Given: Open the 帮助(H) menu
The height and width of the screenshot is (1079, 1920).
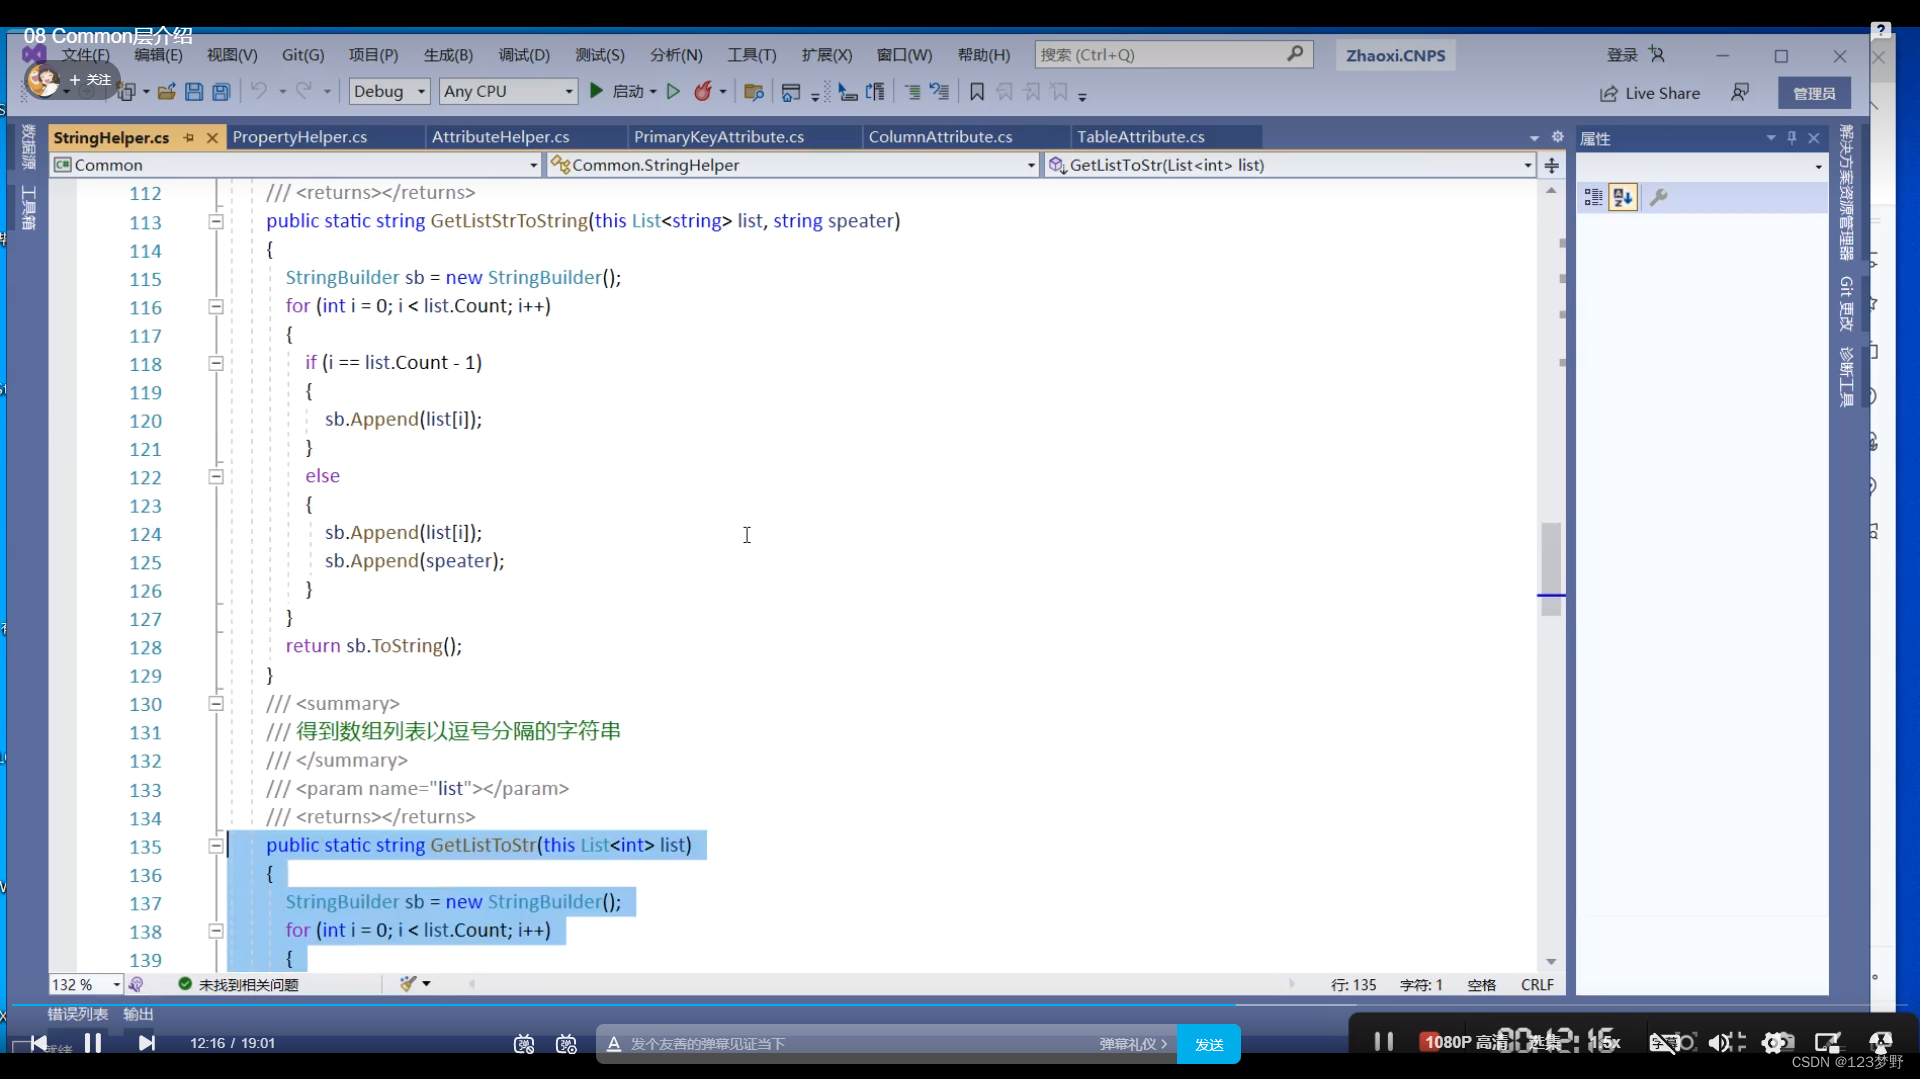Looking at the screenshot, I should tap(984, 55).
